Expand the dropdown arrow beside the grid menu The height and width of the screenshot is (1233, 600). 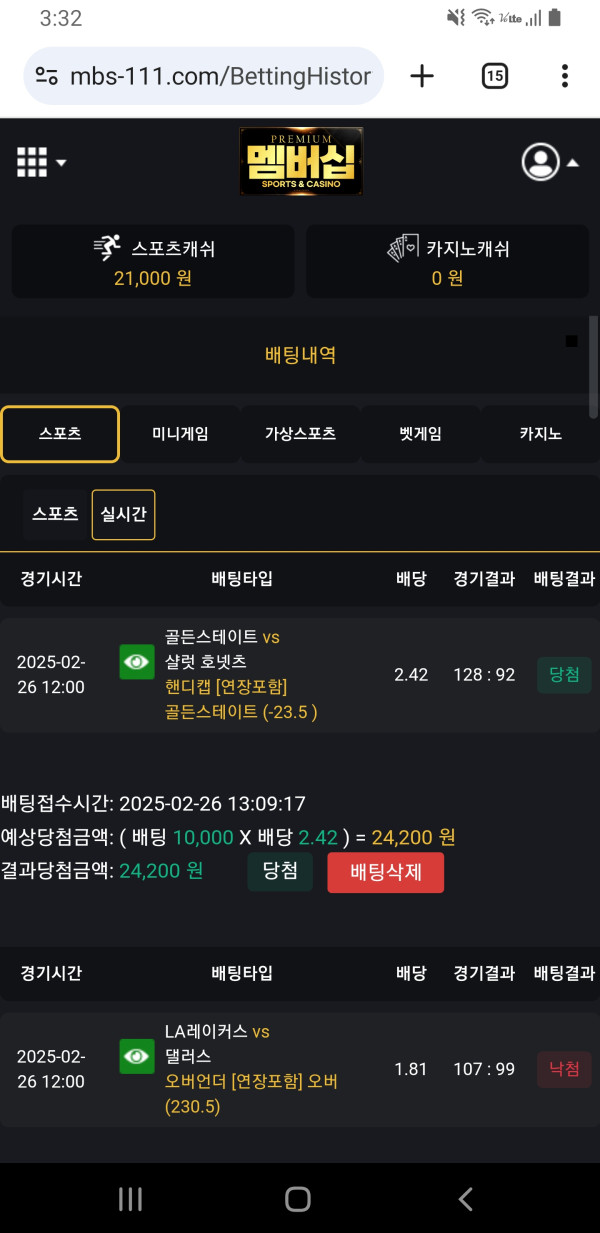point(60,162)
